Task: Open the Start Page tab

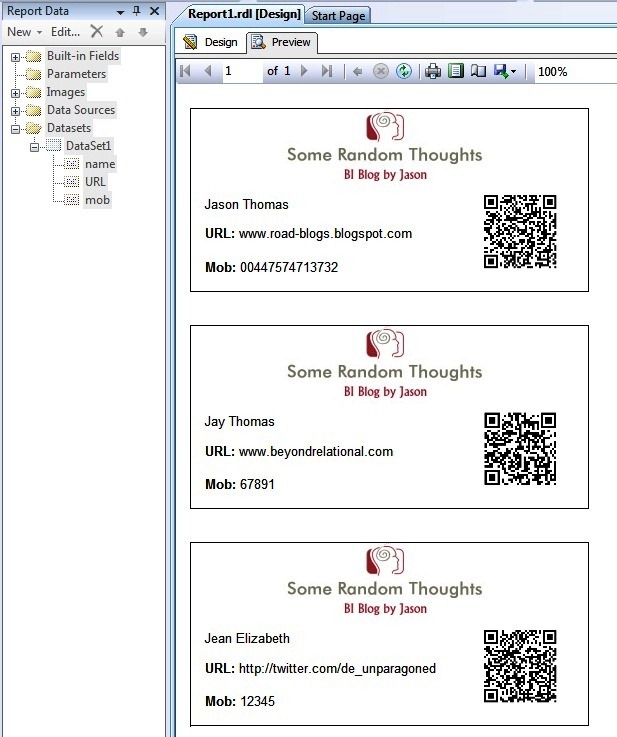Action: coord(338,16)
